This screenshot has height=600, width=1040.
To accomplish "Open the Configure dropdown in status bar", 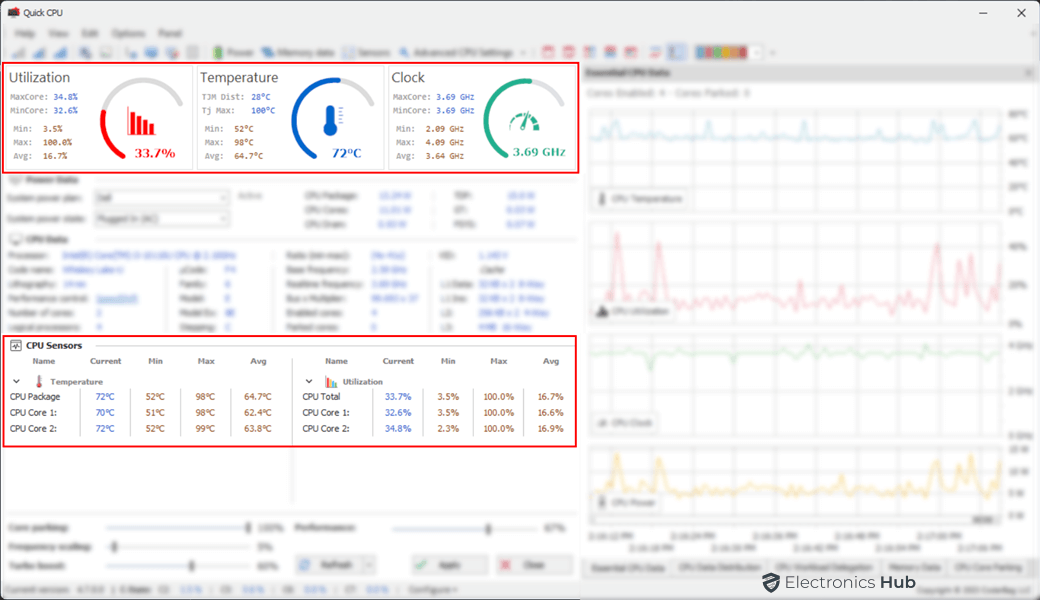I will pos(432,589).
